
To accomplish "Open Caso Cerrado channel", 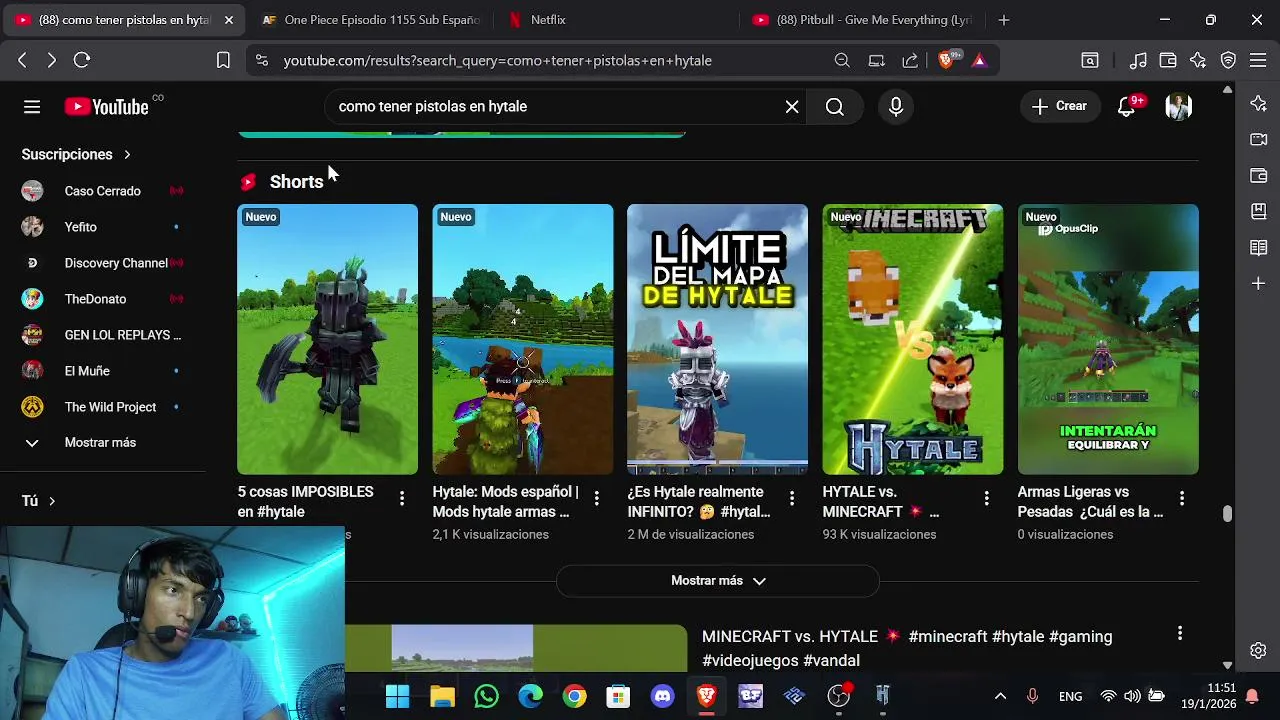I will [x=103, y=191].
